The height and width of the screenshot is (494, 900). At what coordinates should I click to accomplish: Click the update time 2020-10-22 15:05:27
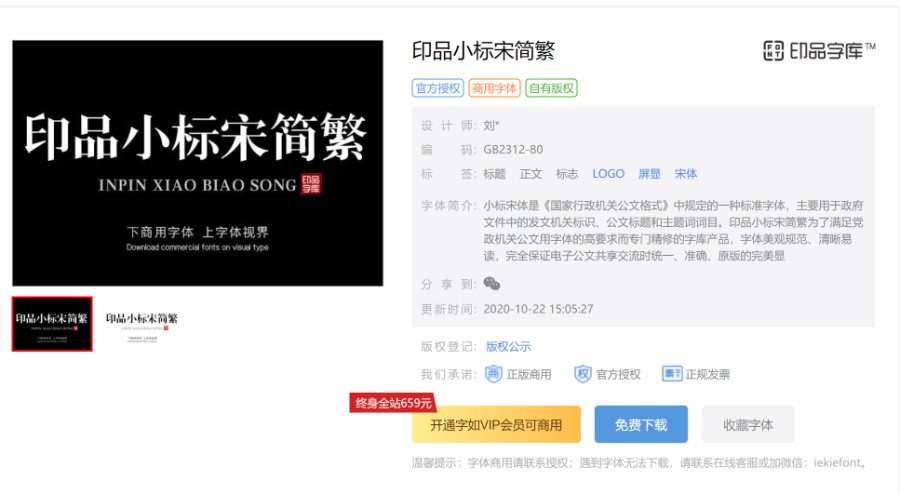point(538,309)
